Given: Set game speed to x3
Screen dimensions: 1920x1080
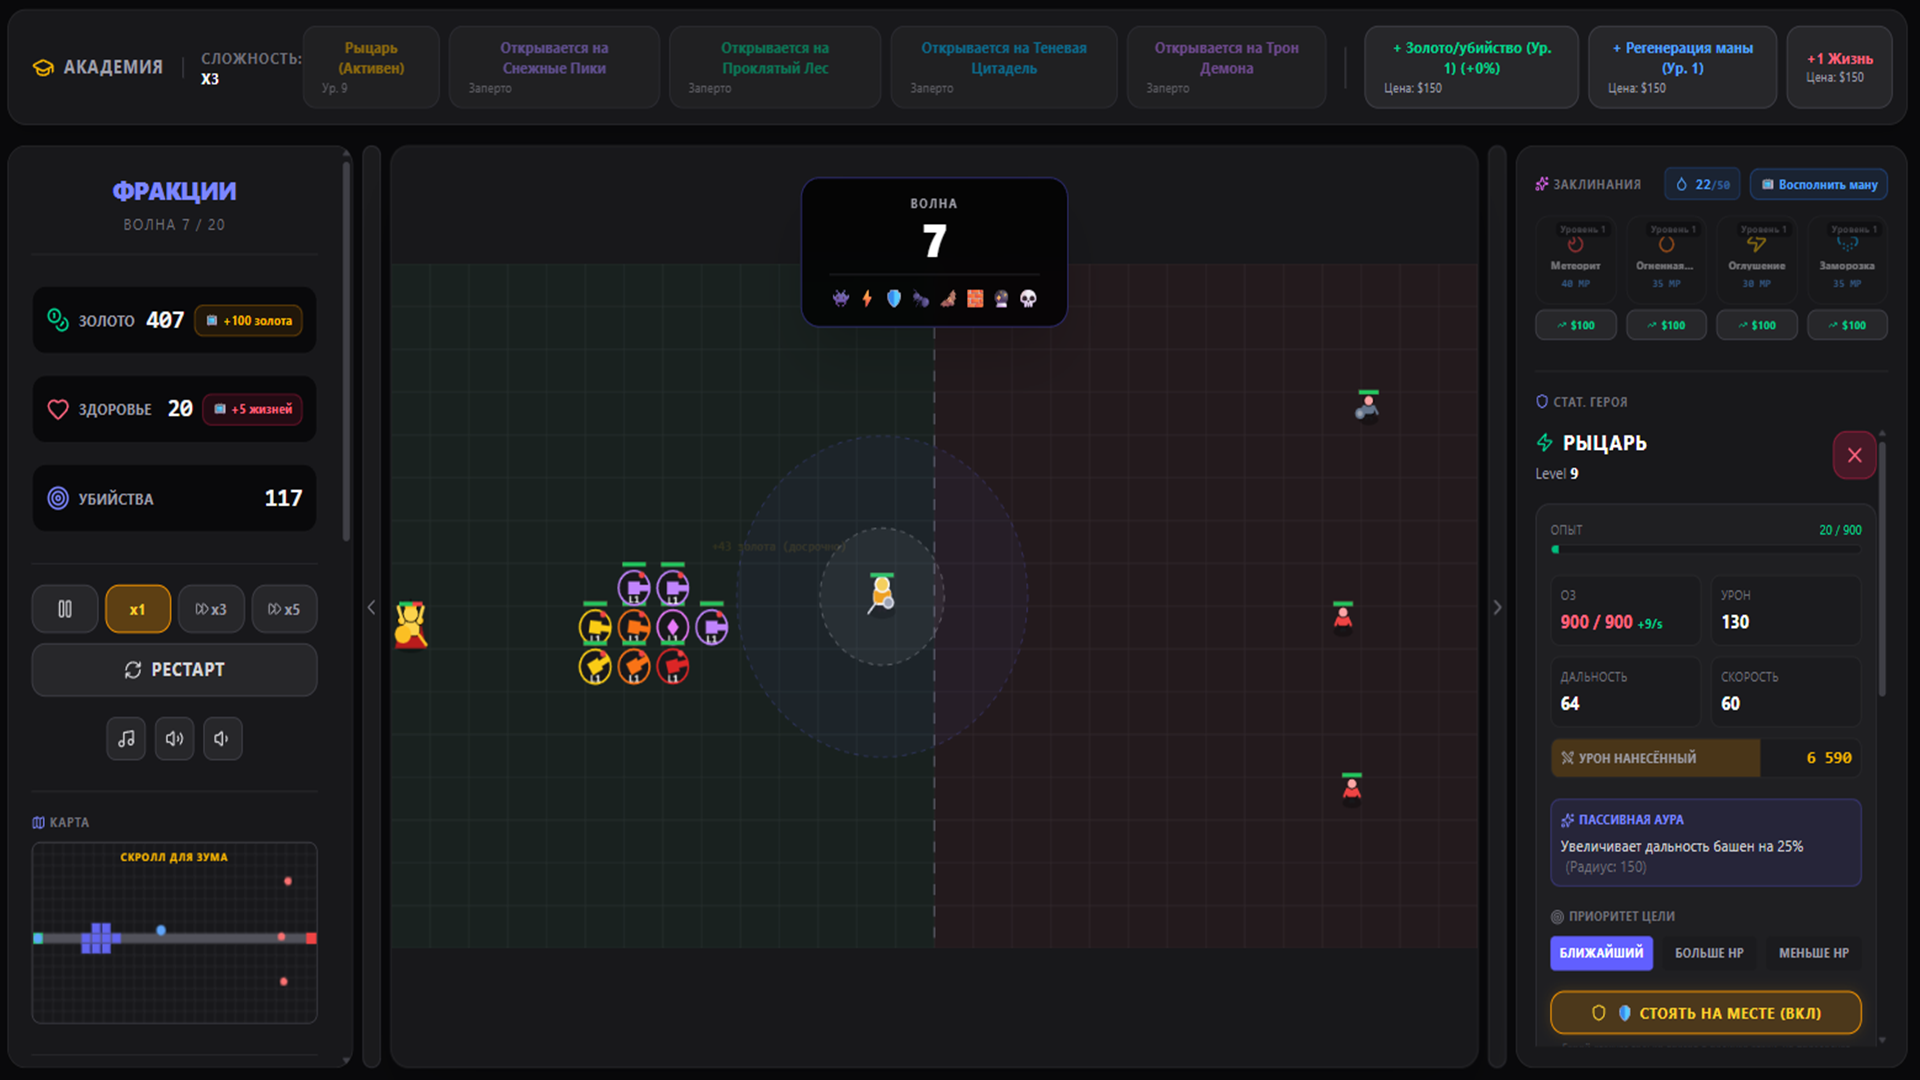Looking at the screenshot, I should click(x=211, y=609).
